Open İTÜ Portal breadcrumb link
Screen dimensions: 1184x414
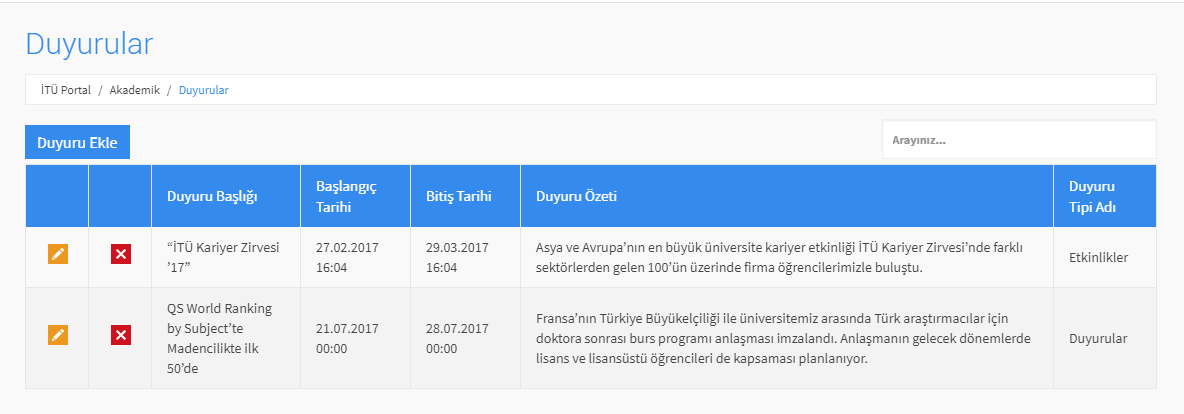click(x=66, y=90)
